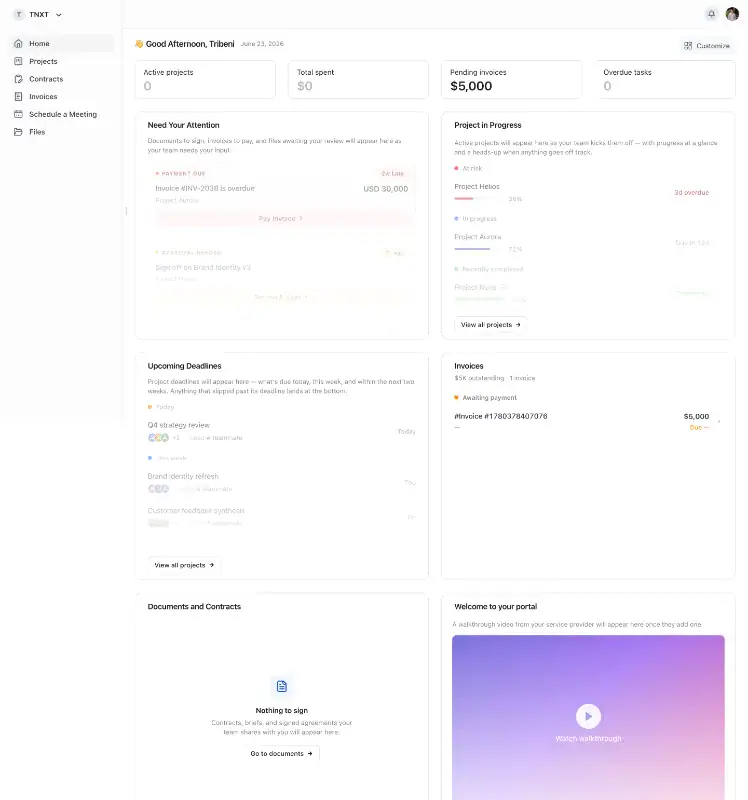
Task: Click the Awaiting payment status label
Action: (x=489, y=397)
